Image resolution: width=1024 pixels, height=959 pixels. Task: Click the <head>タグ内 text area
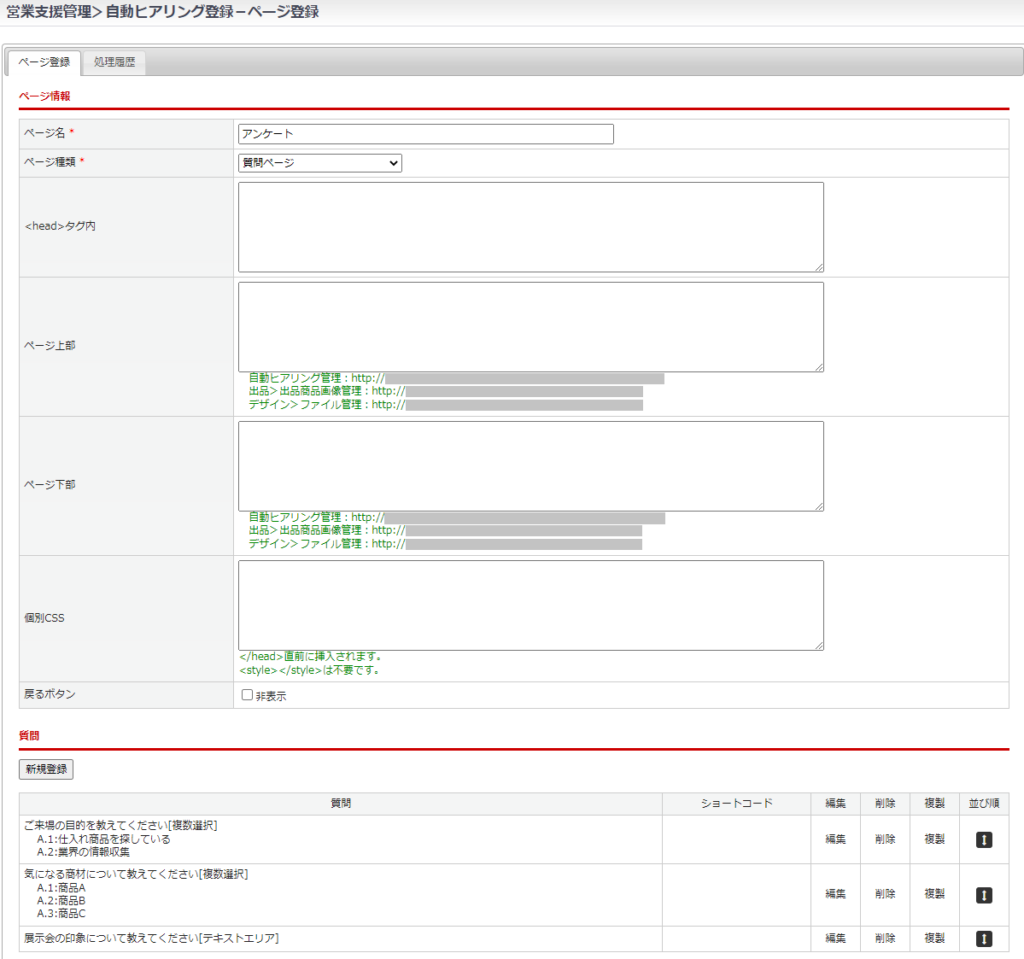[530, 227]
